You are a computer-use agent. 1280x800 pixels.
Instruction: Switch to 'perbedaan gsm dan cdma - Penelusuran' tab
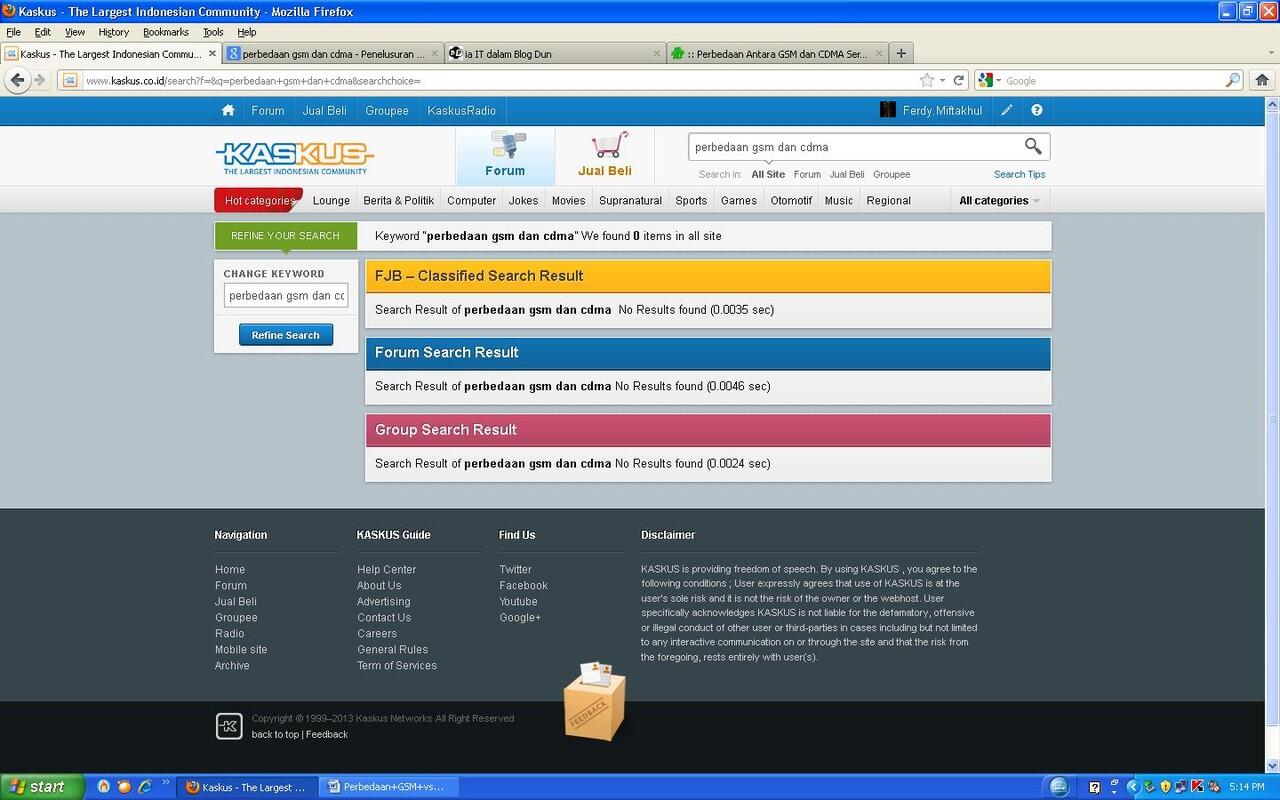pyautogui.click(x=333, y=54)
